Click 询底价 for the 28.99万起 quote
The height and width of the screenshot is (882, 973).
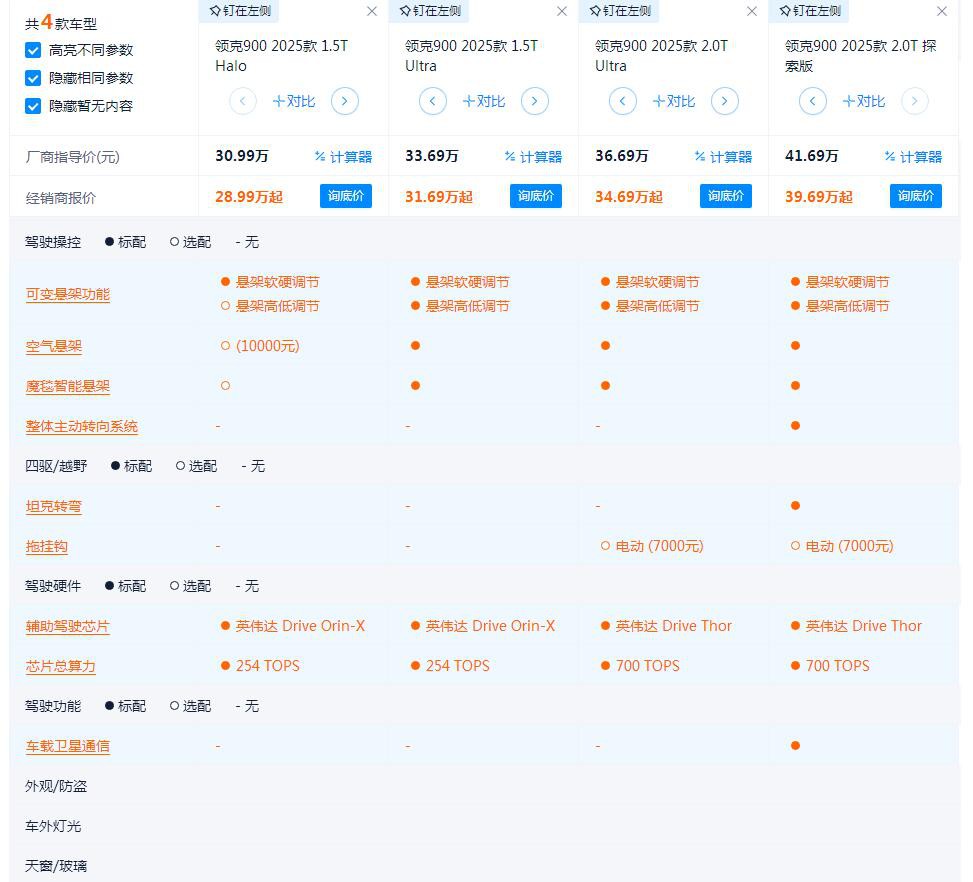click(x=346, y=196)
